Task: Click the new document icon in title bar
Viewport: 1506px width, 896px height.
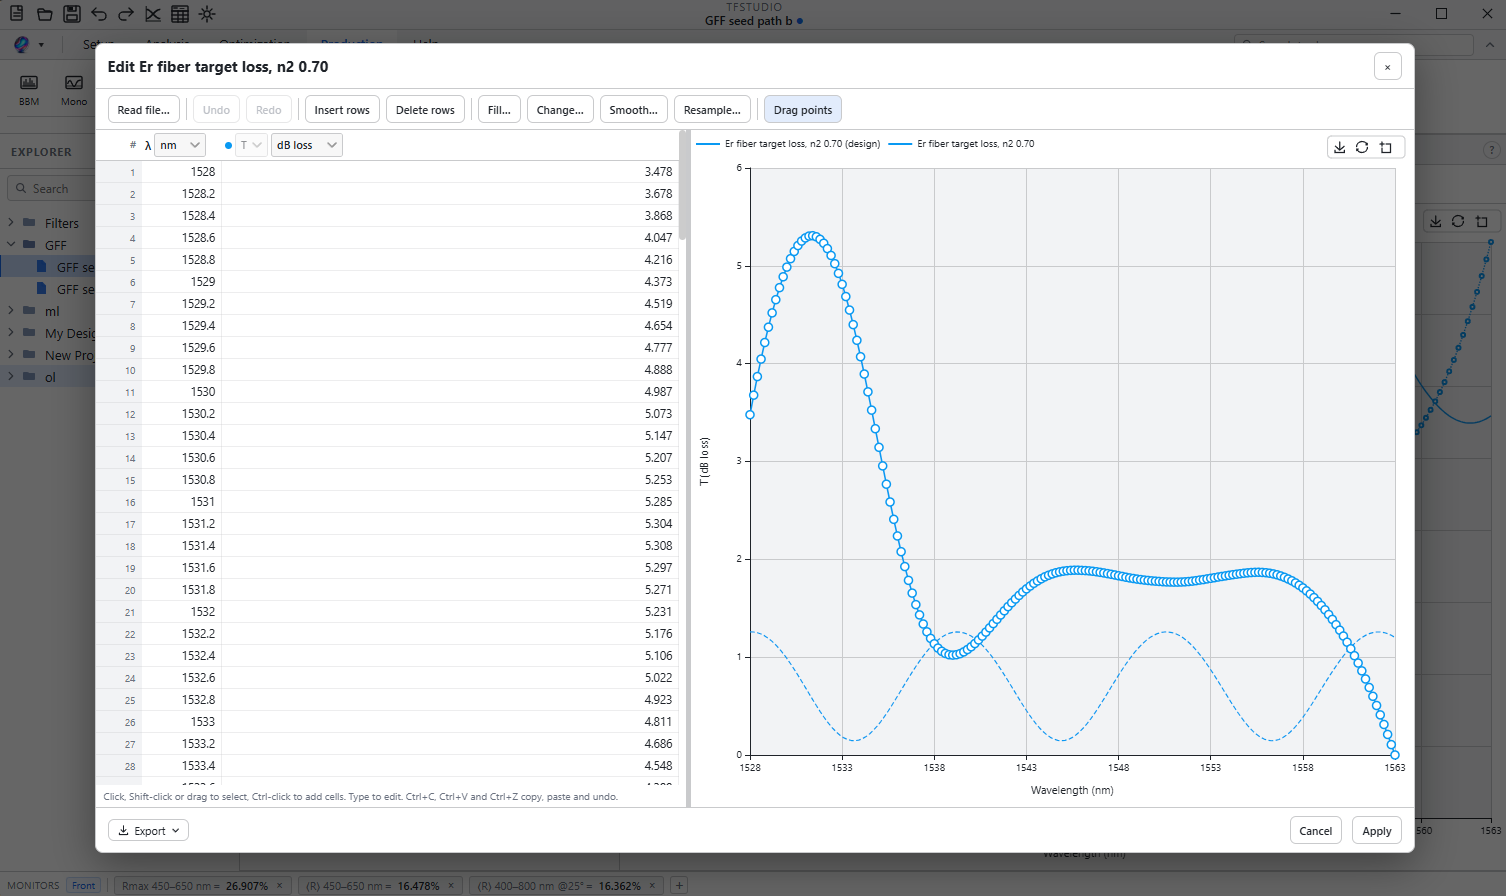Action: point(17,14)
